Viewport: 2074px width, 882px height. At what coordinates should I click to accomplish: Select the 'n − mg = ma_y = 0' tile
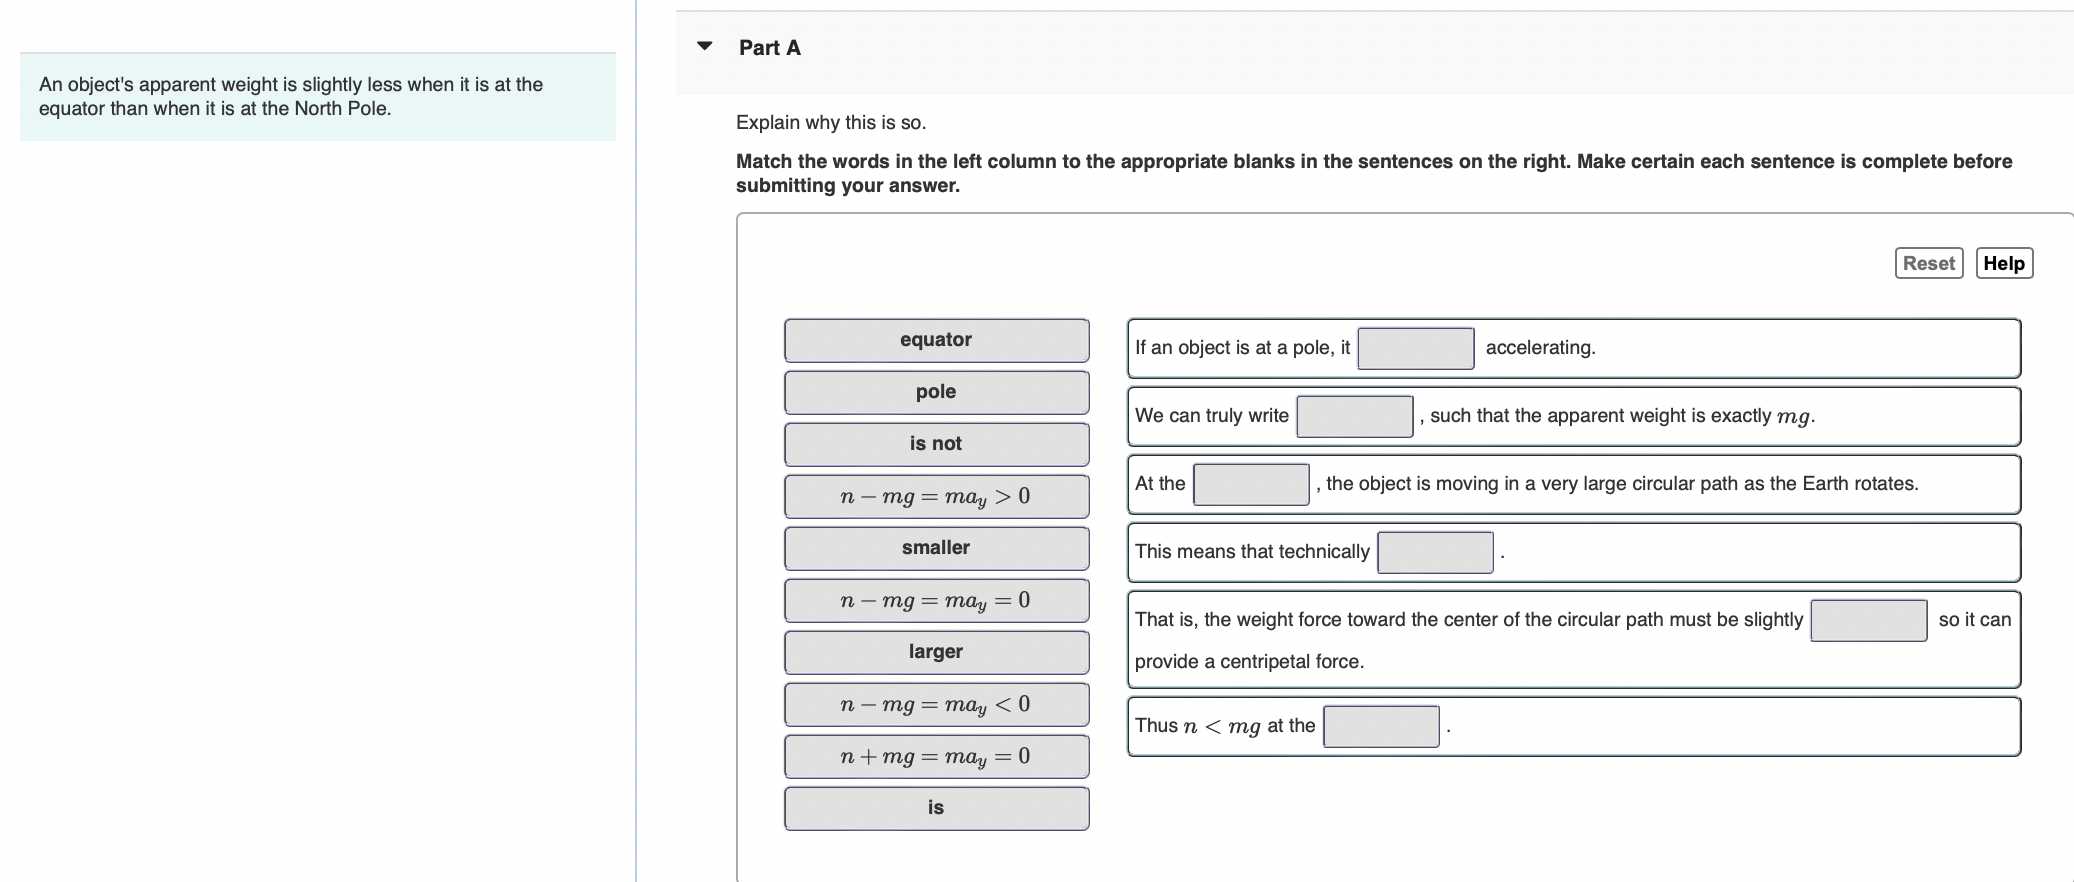[936, 600]
